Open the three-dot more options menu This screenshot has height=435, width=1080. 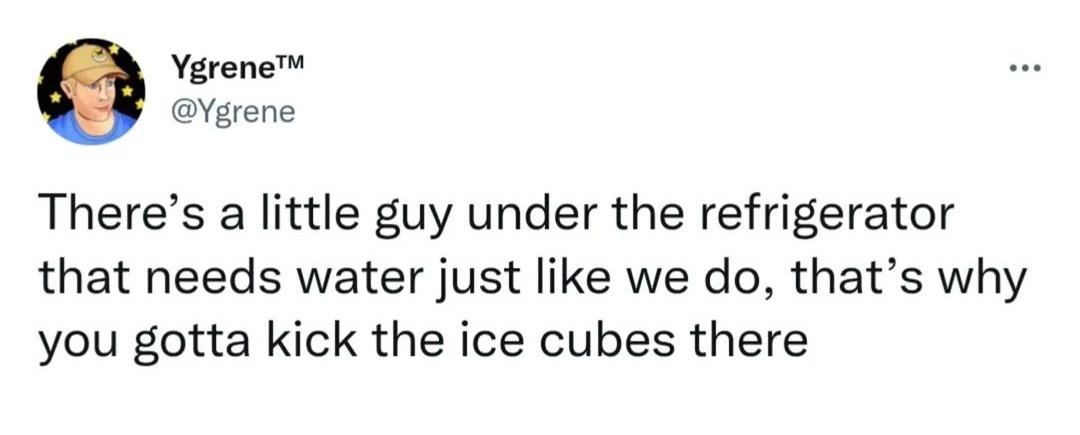point(1025,69)
